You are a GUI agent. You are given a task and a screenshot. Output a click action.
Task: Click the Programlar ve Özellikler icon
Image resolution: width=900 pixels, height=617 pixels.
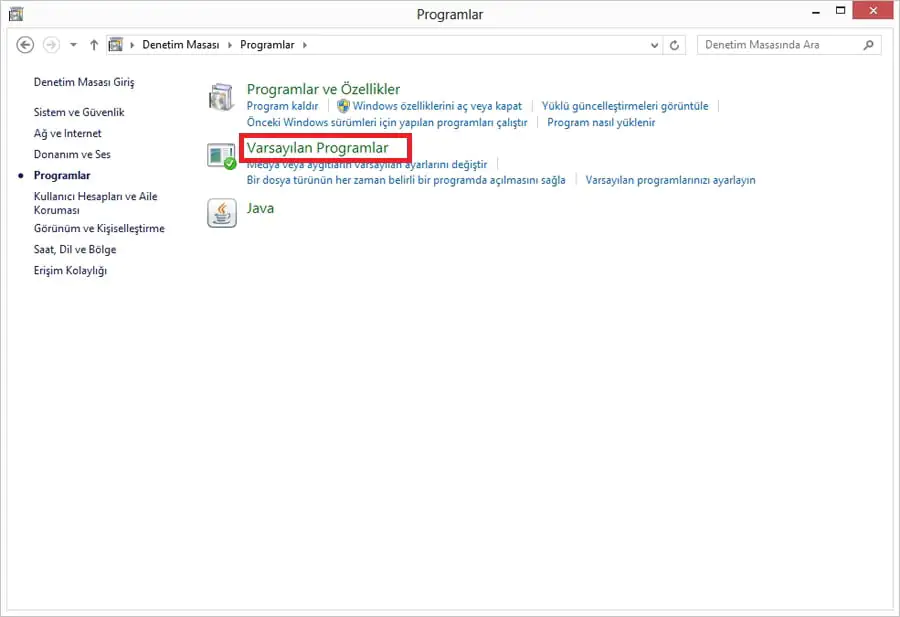(221, 94)
